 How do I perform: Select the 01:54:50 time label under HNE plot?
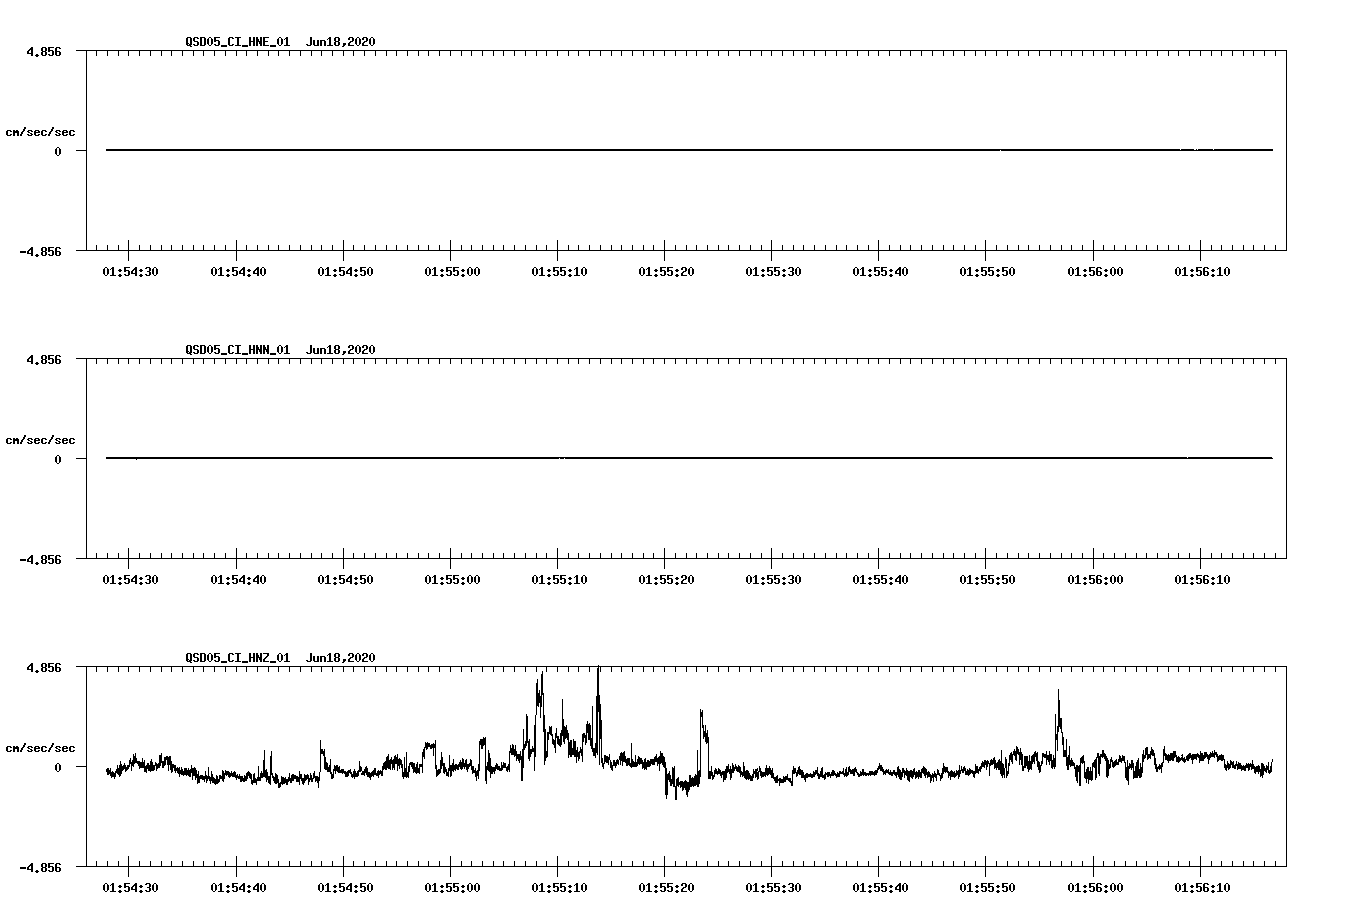345,272
